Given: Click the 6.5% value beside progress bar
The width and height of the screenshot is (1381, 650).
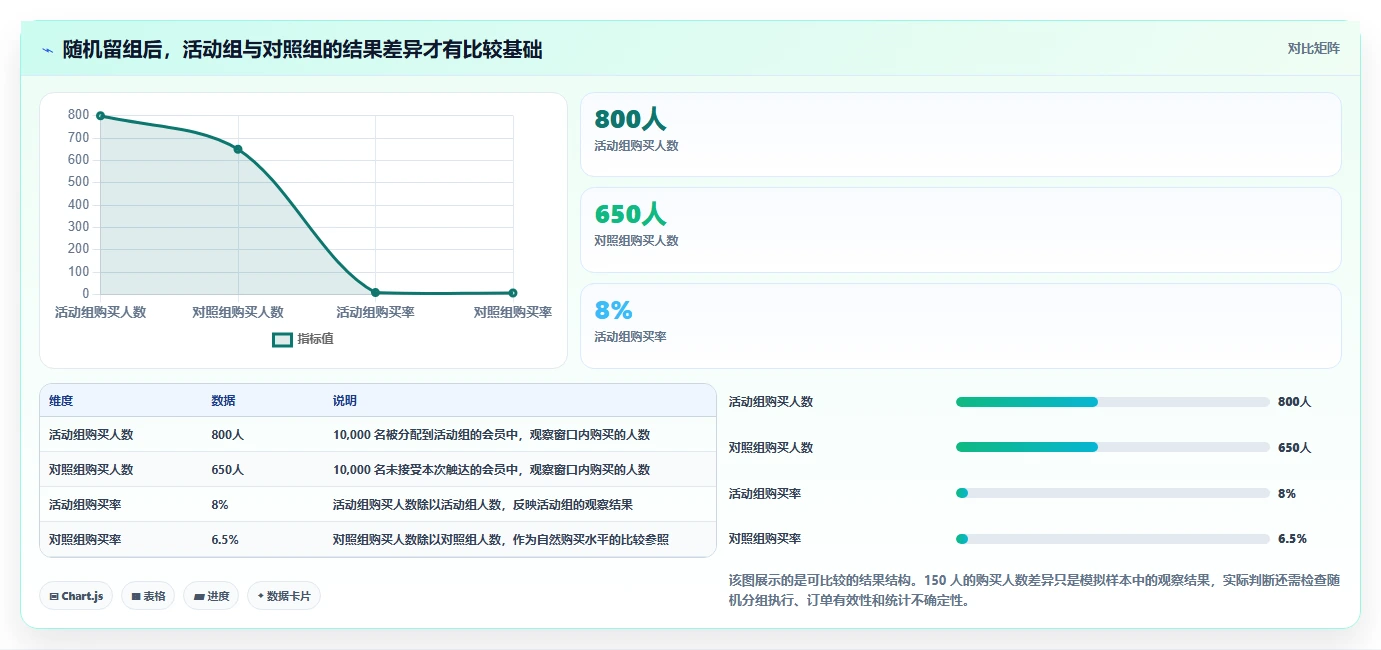Looking at the screenshot, I should click(1292, 539).
